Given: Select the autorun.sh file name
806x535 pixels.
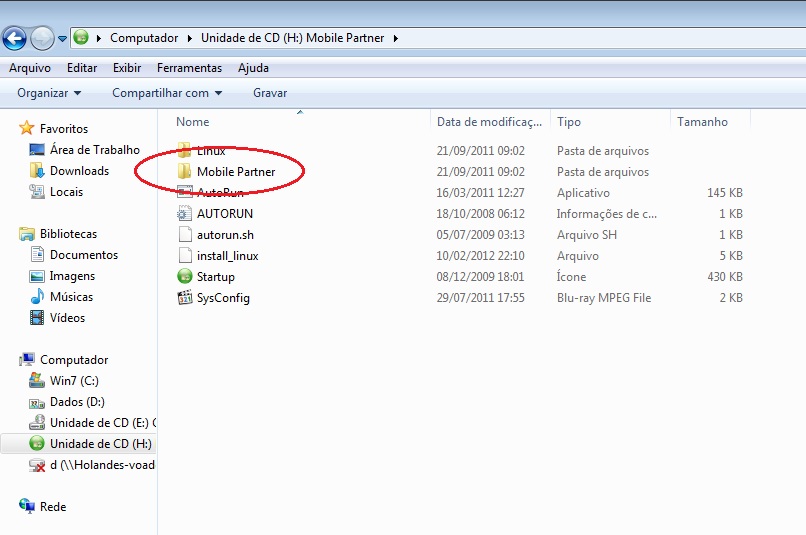Looking at the screenshot, I should tap(225, 235).
